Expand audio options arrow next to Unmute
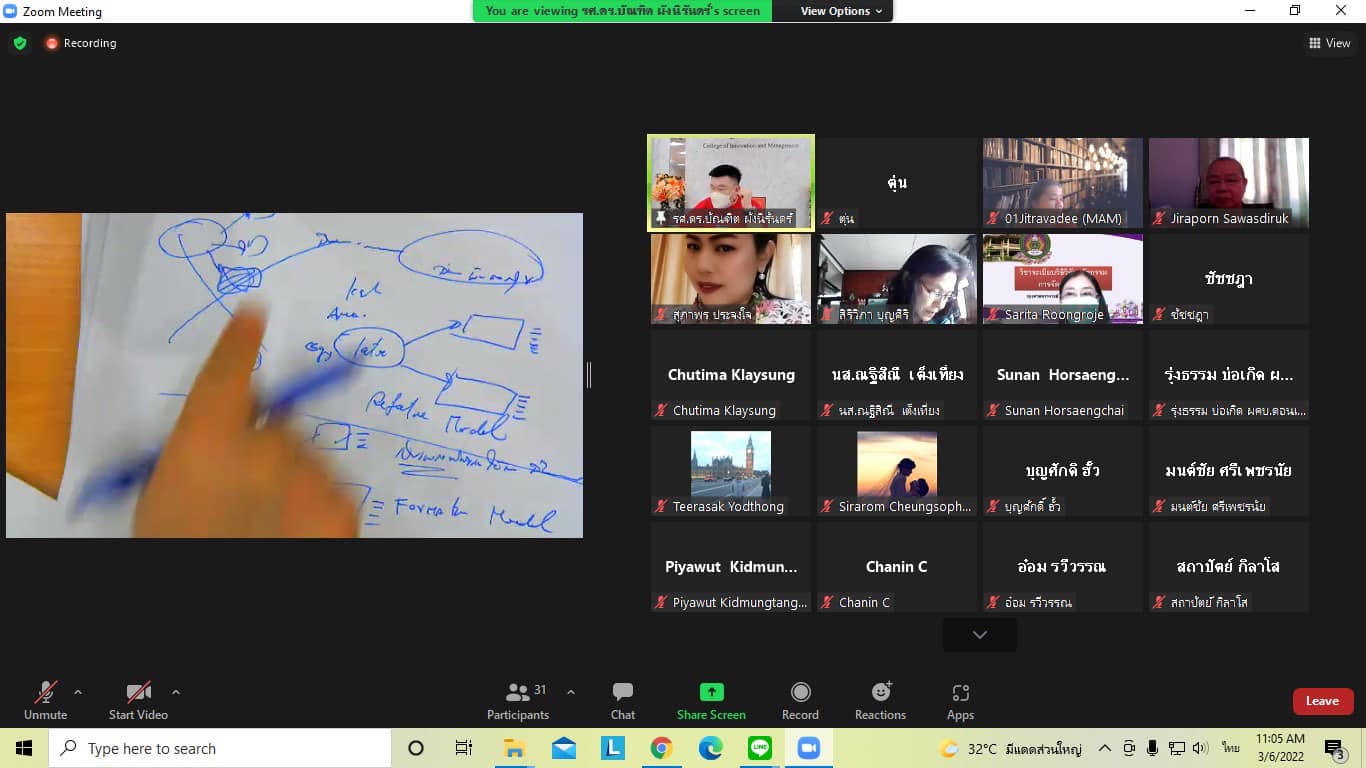This screenshot has height=768, width=1366. (x=78, y=692)
